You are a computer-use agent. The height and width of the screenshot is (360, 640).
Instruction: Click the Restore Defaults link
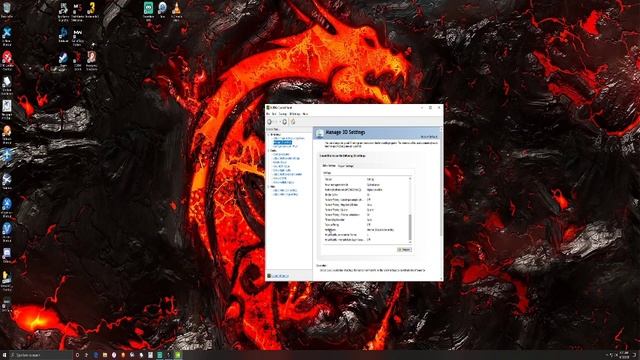tap(429, 137)
